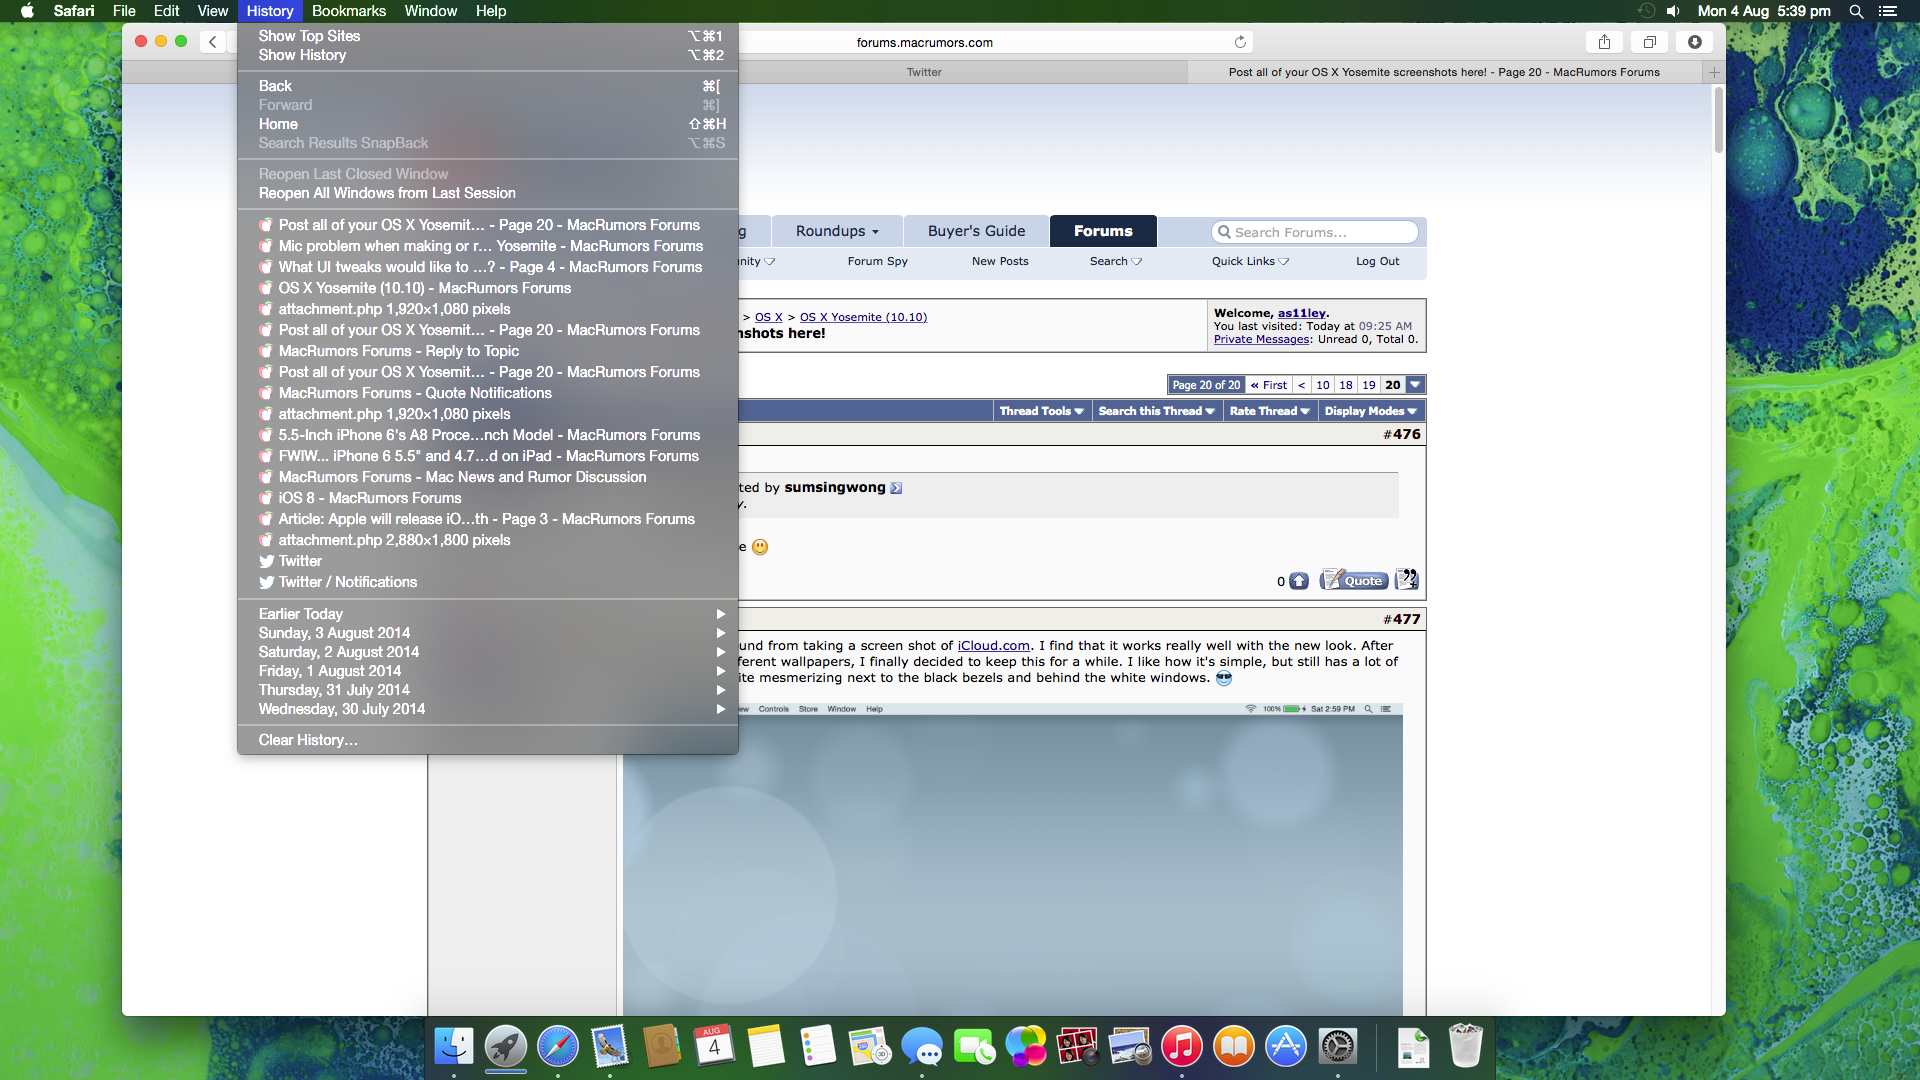This screenshot has height=1080, width=1920.
Task: Expand Earlier Today history submenu
Action: coord(488,614)
